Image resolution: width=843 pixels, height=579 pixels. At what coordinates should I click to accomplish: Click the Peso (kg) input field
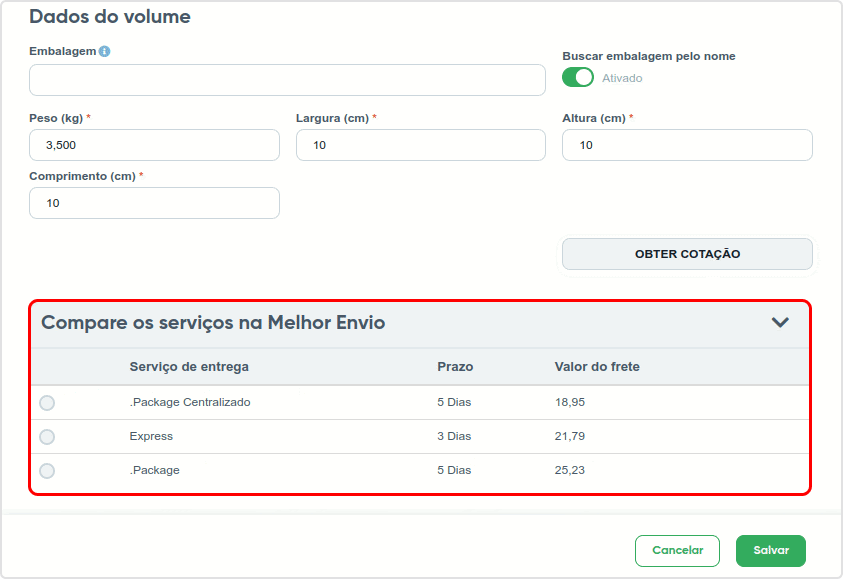[x=154, y=145]
